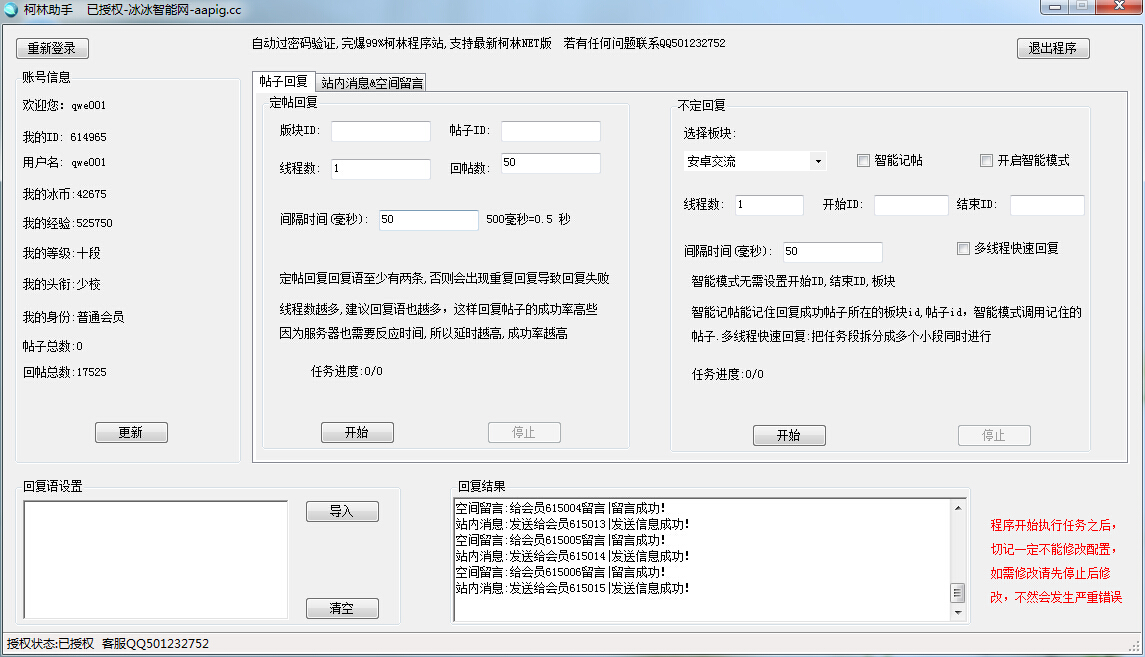This screenshot has width=1145, height=657.
Task: Open the 站内消息&空间留言 tab
Action: point(372,83)
